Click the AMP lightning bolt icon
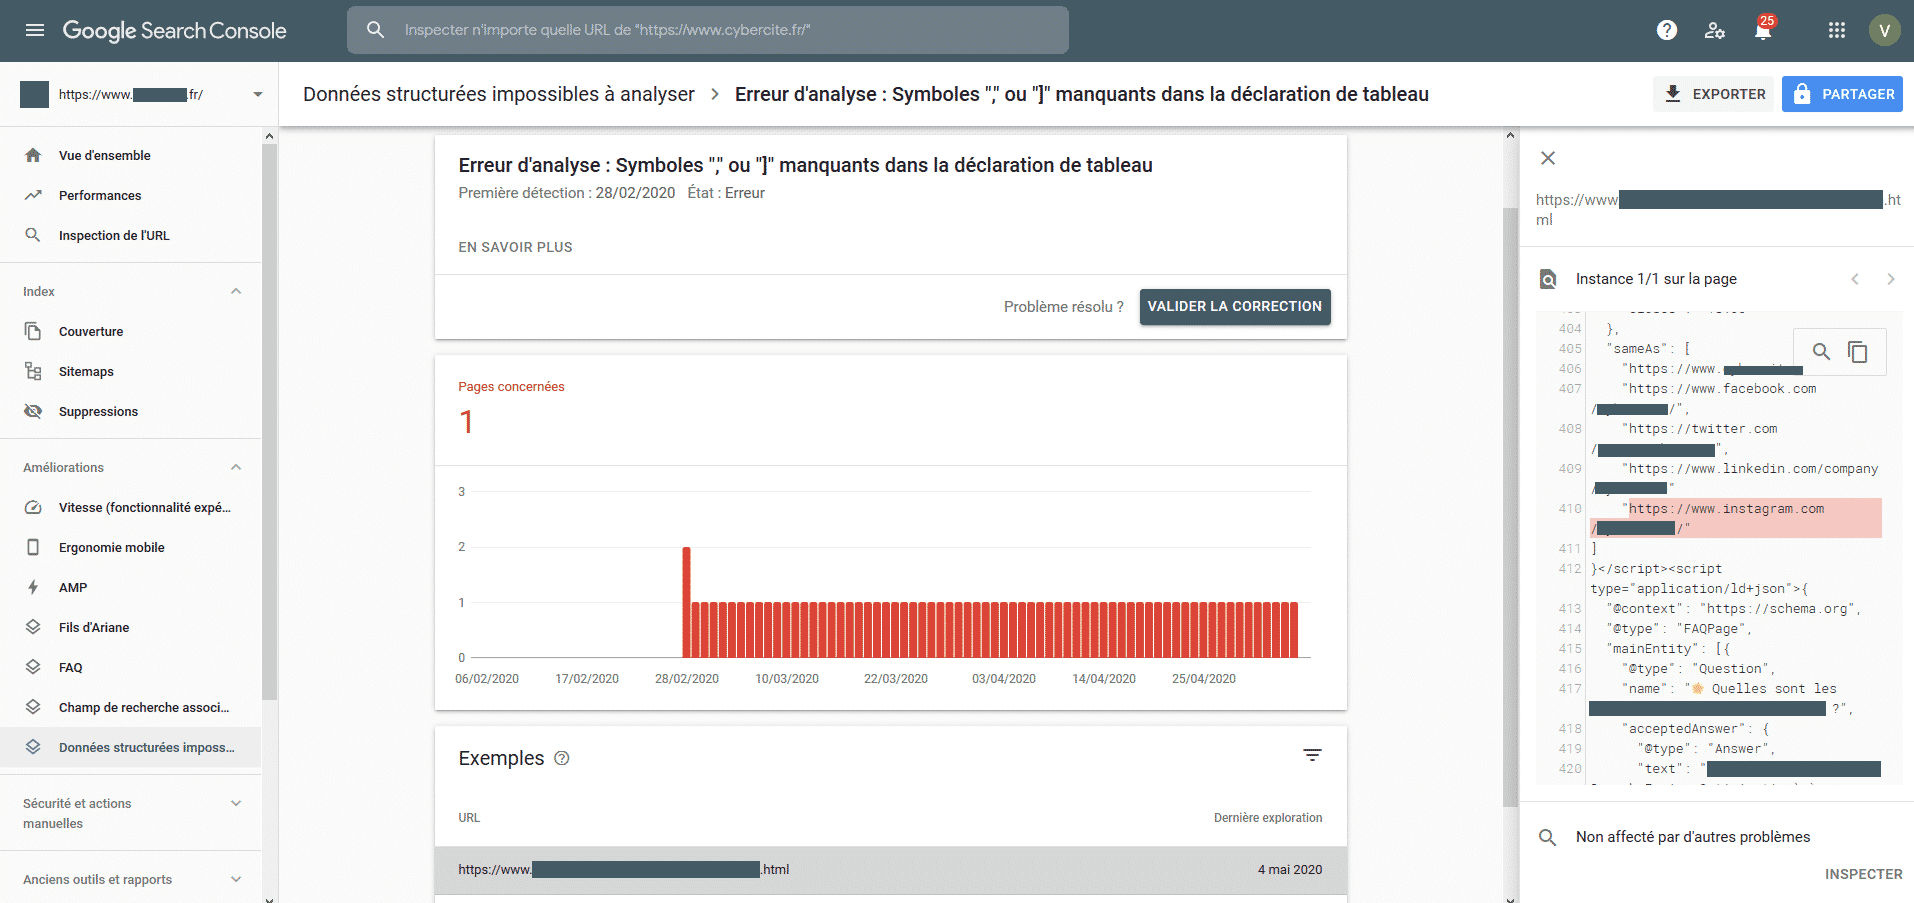Image resolution: width=1914 pixels, height=903 pixels. pyautogui.click(x=33, y=587)
